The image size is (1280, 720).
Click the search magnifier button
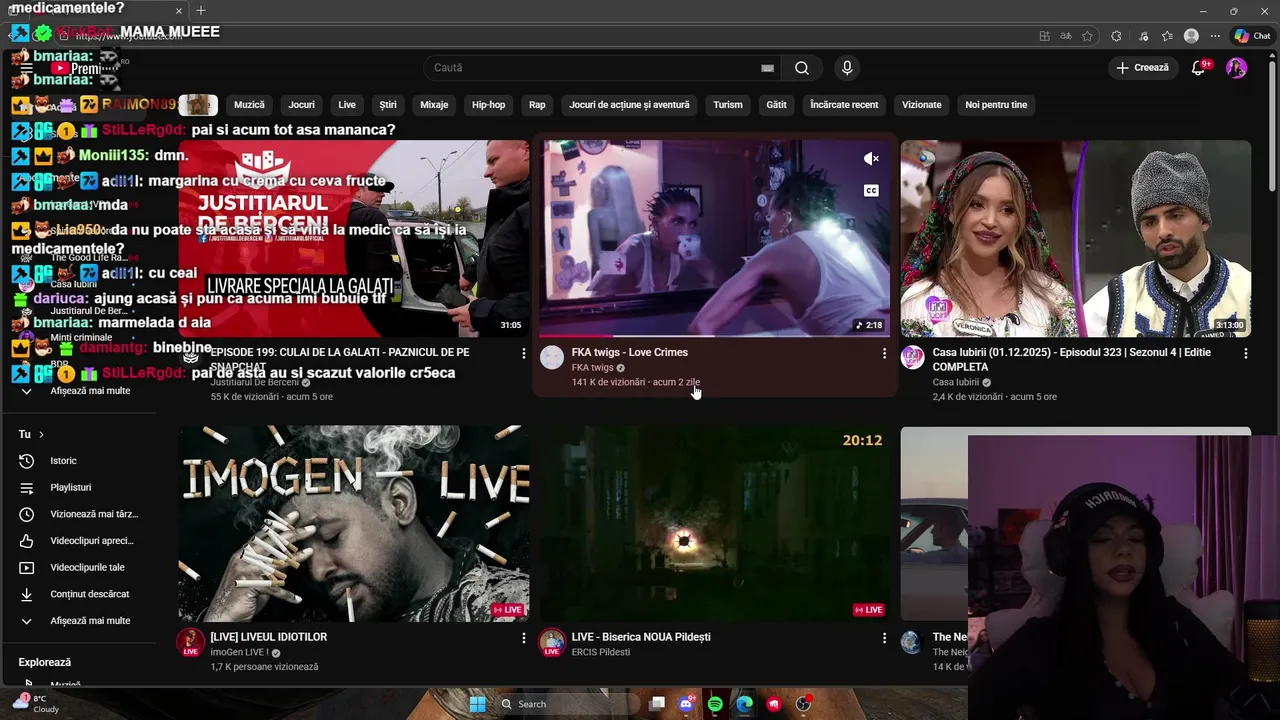pos(802,68)
